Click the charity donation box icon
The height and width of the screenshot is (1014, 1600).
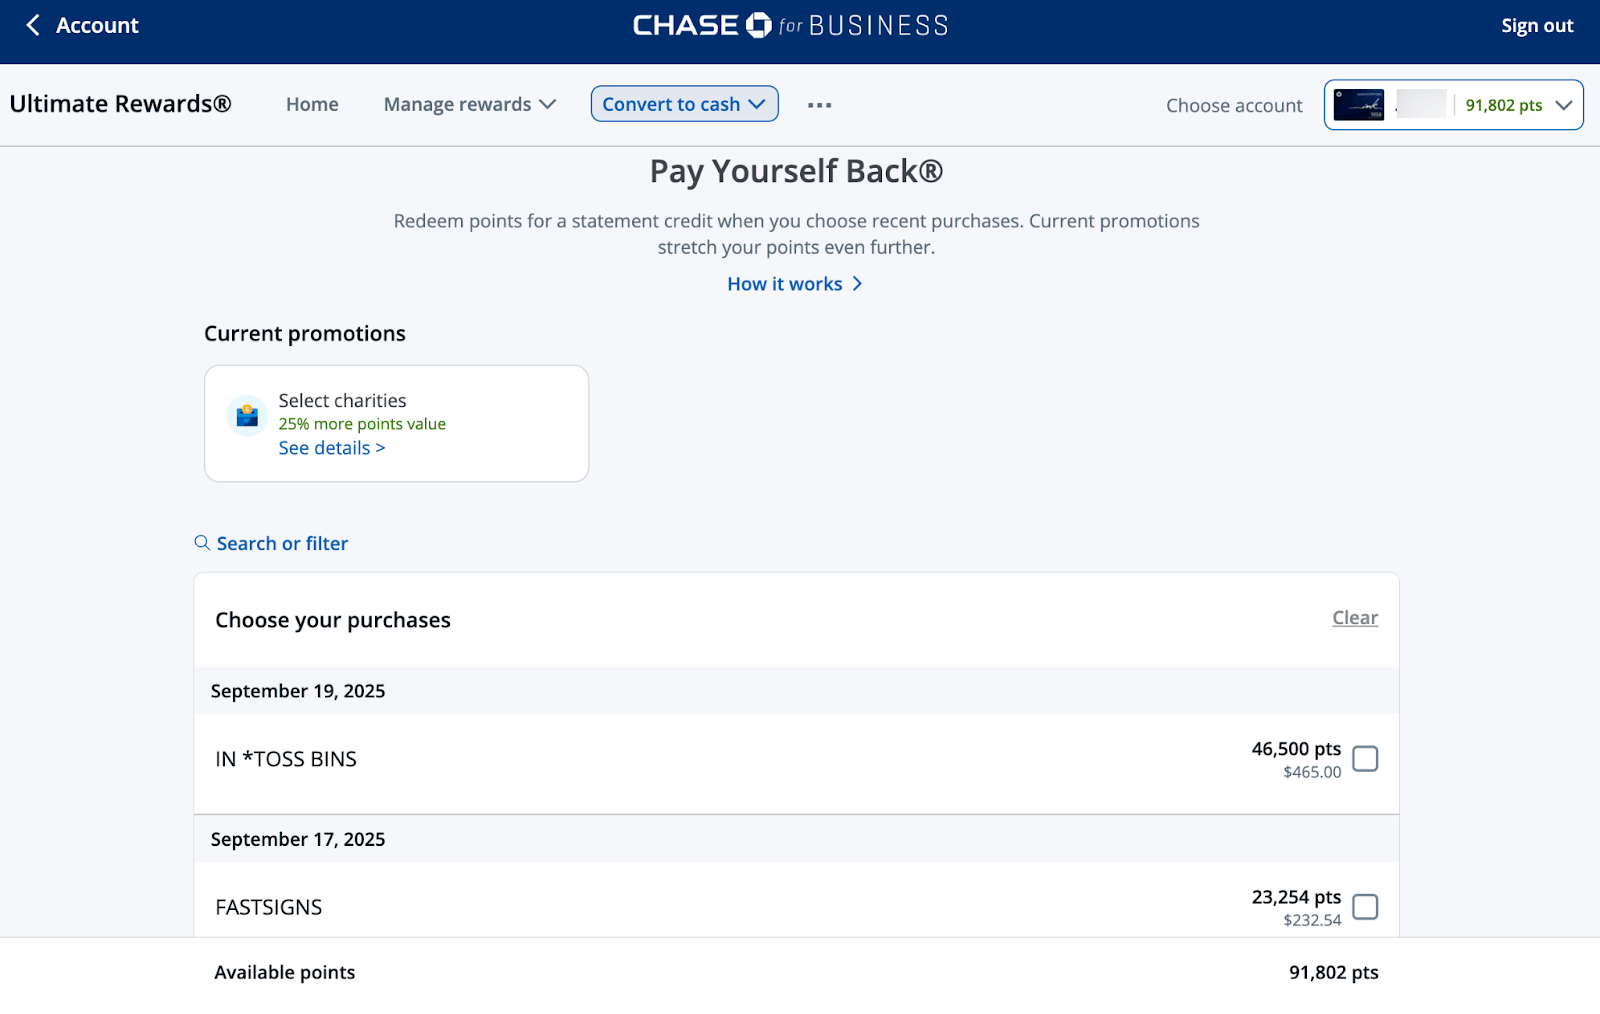(247, 415)
